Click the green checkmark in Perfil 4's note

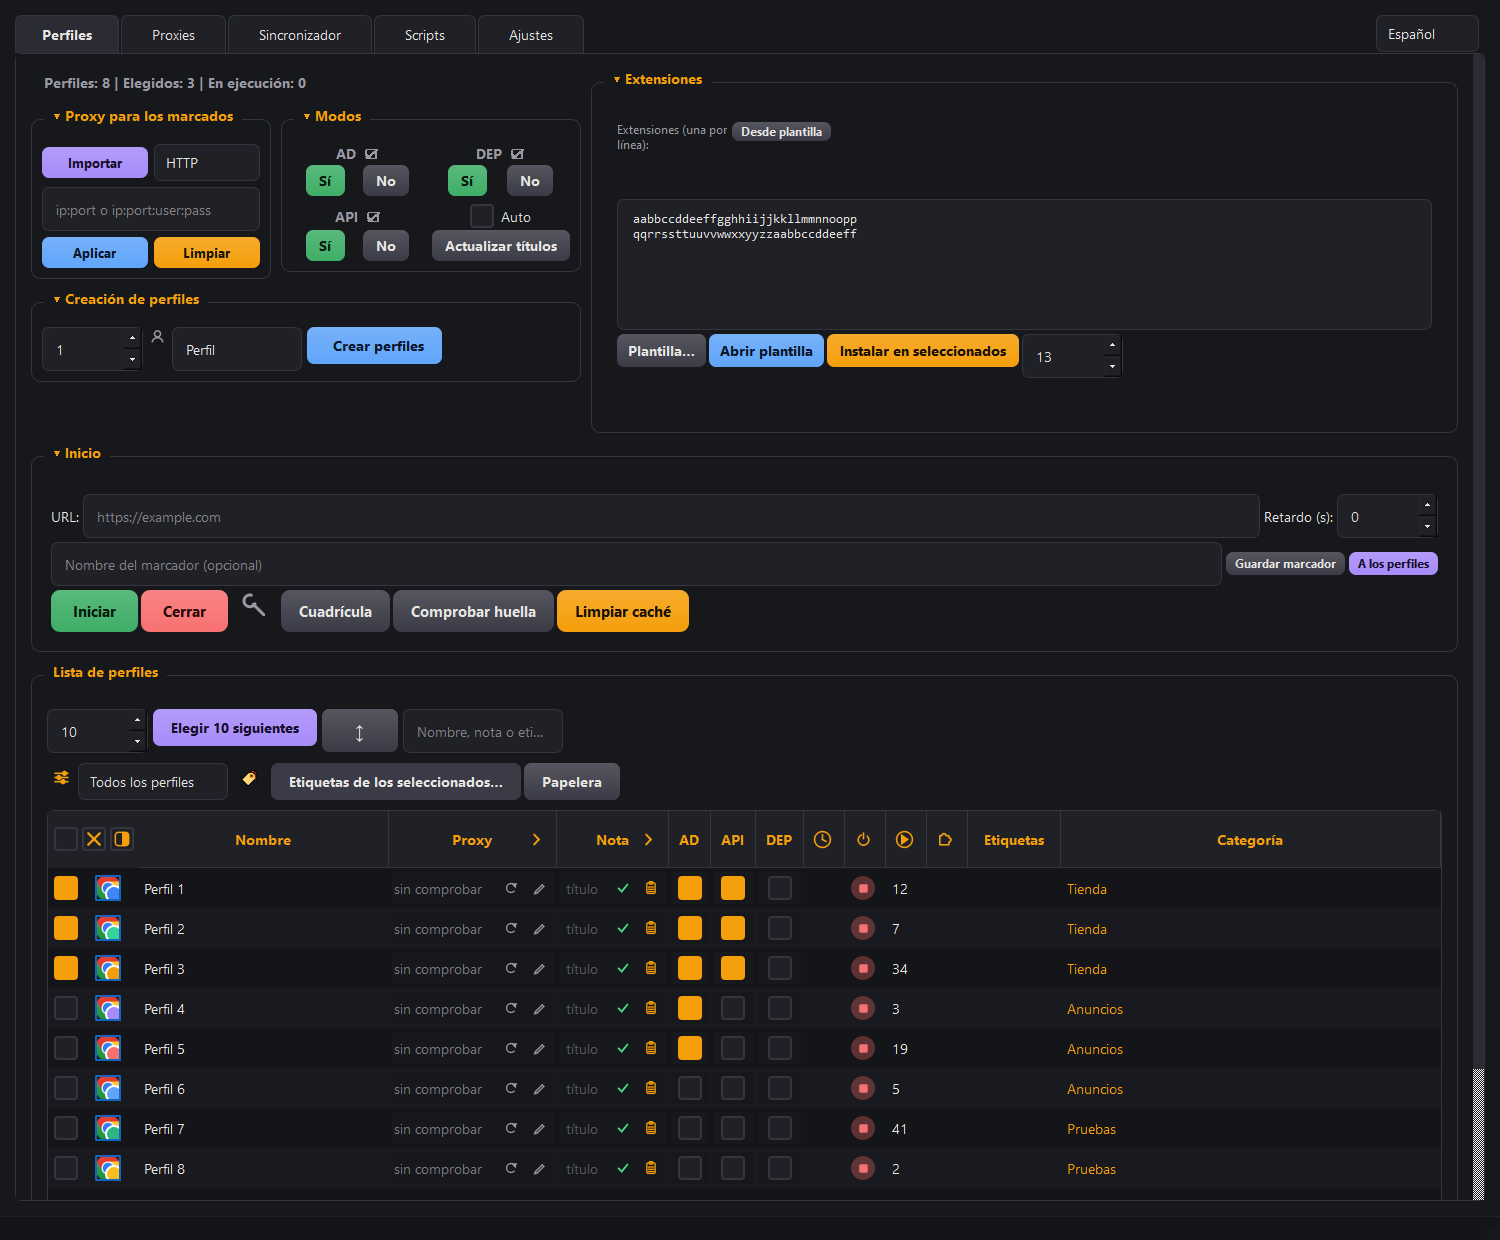coord(623,1008)
